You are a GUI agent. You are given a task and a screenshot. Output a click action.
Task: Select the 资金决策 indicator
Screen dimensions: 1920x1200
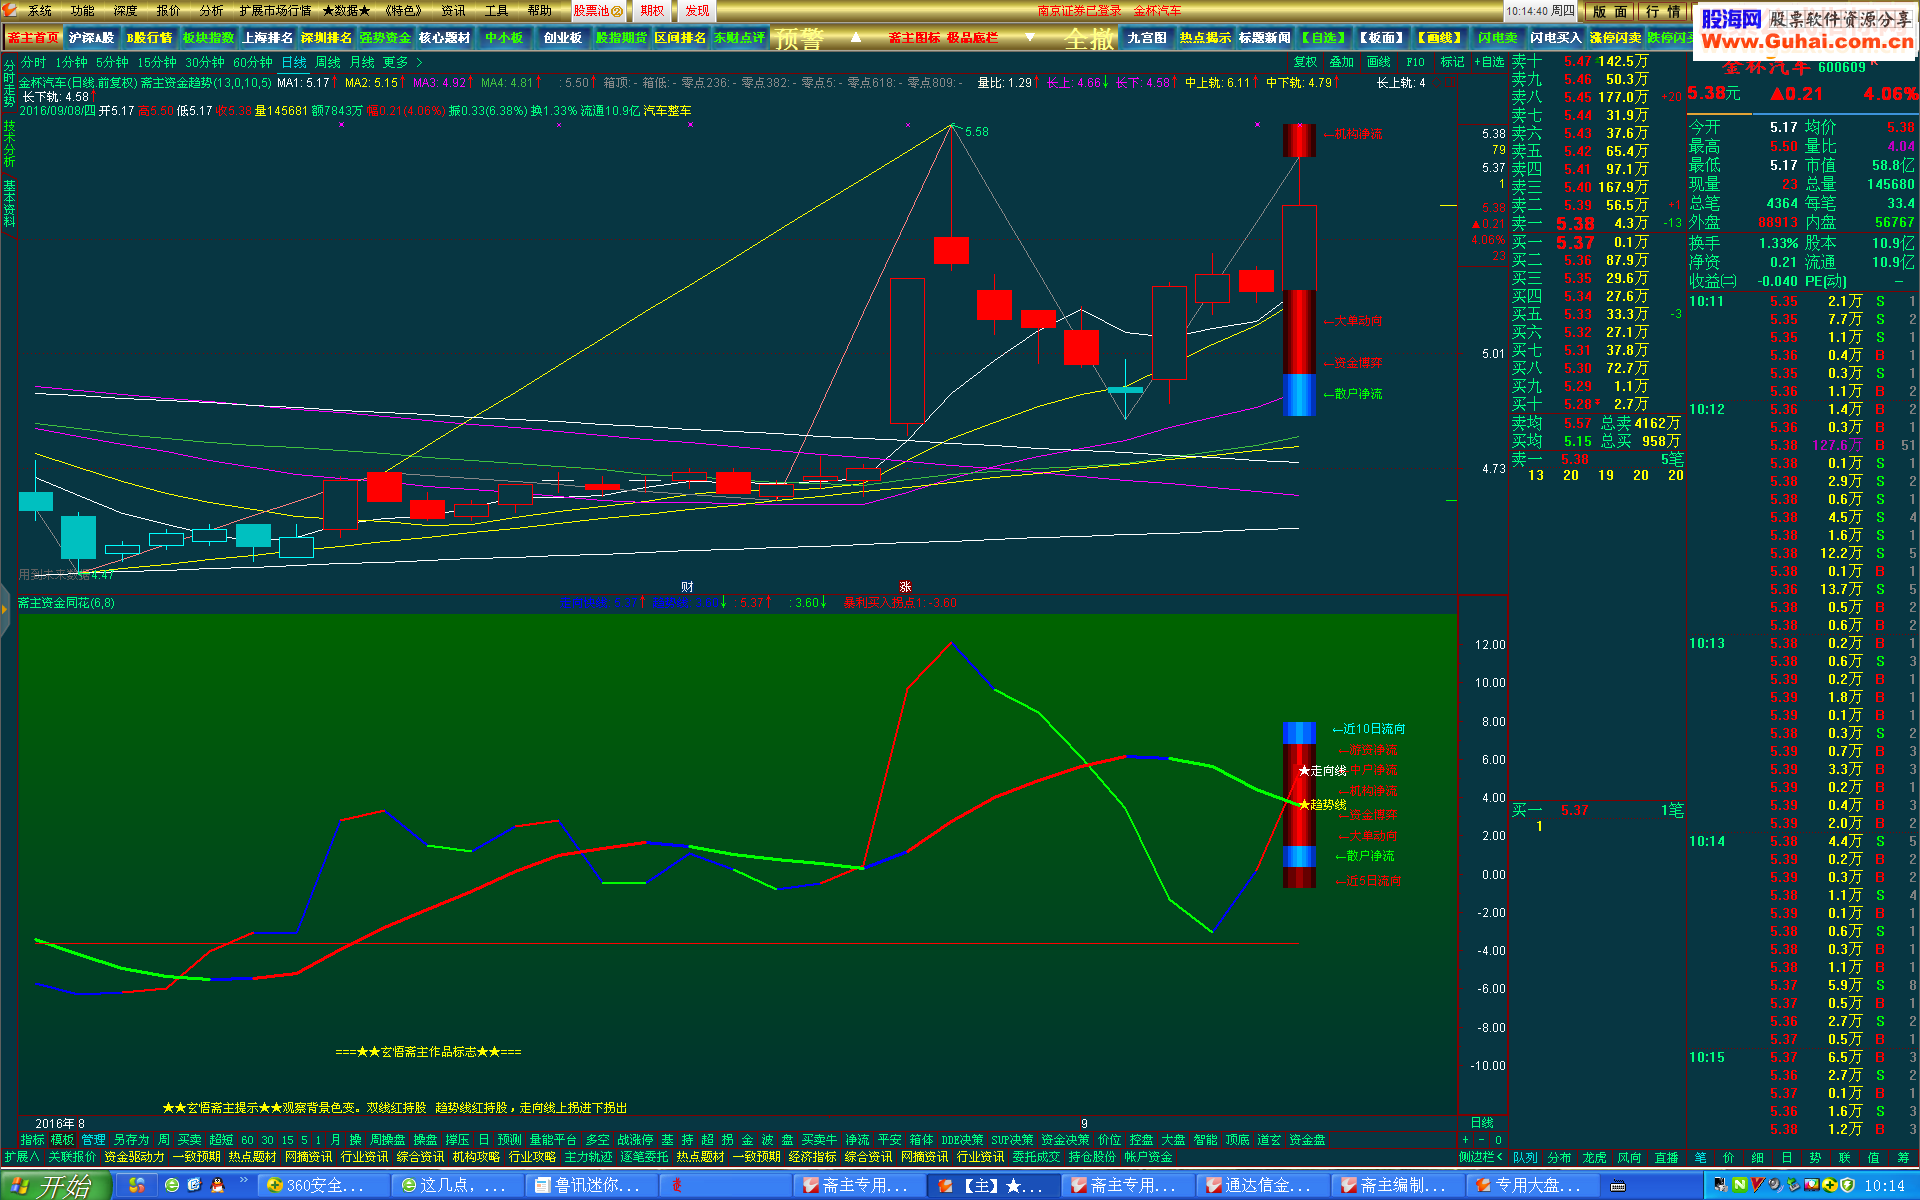(1065, 1140)
